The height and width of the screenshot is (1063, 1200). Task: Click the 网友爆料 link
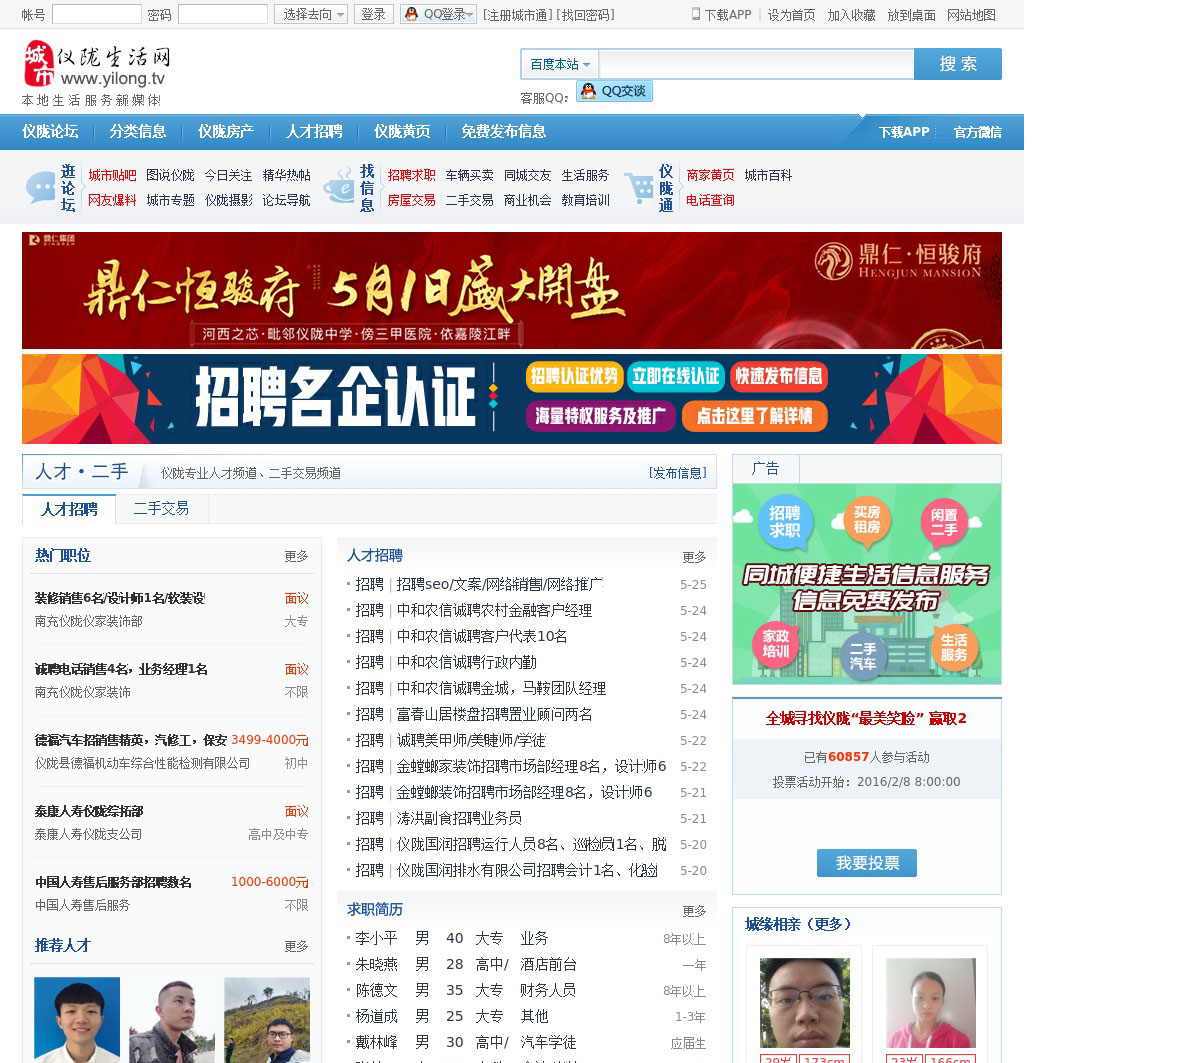point(112,200)
